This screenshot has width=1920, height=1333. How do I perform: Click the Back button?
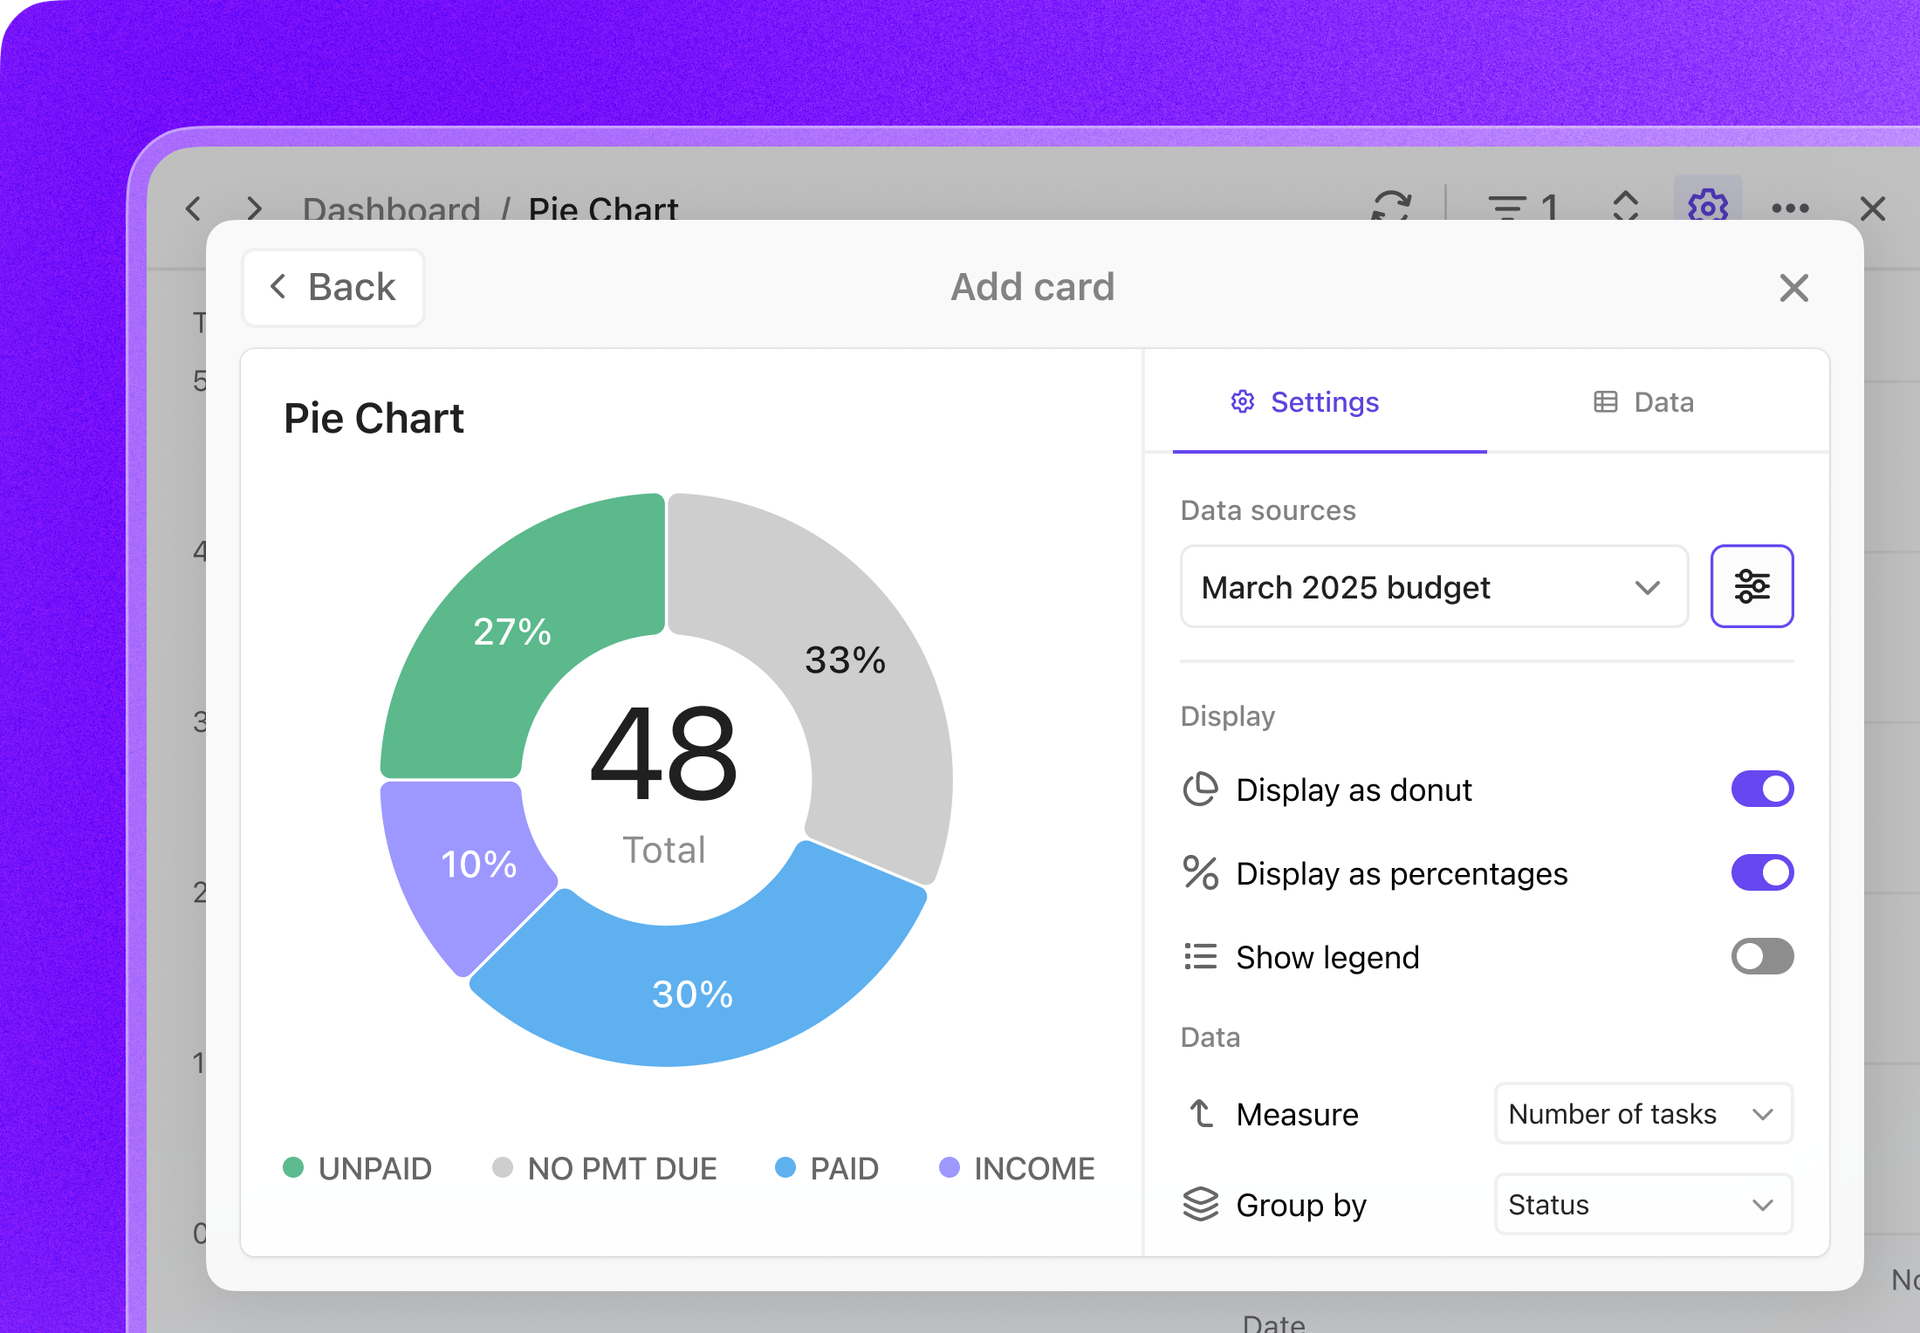(333, 288)
